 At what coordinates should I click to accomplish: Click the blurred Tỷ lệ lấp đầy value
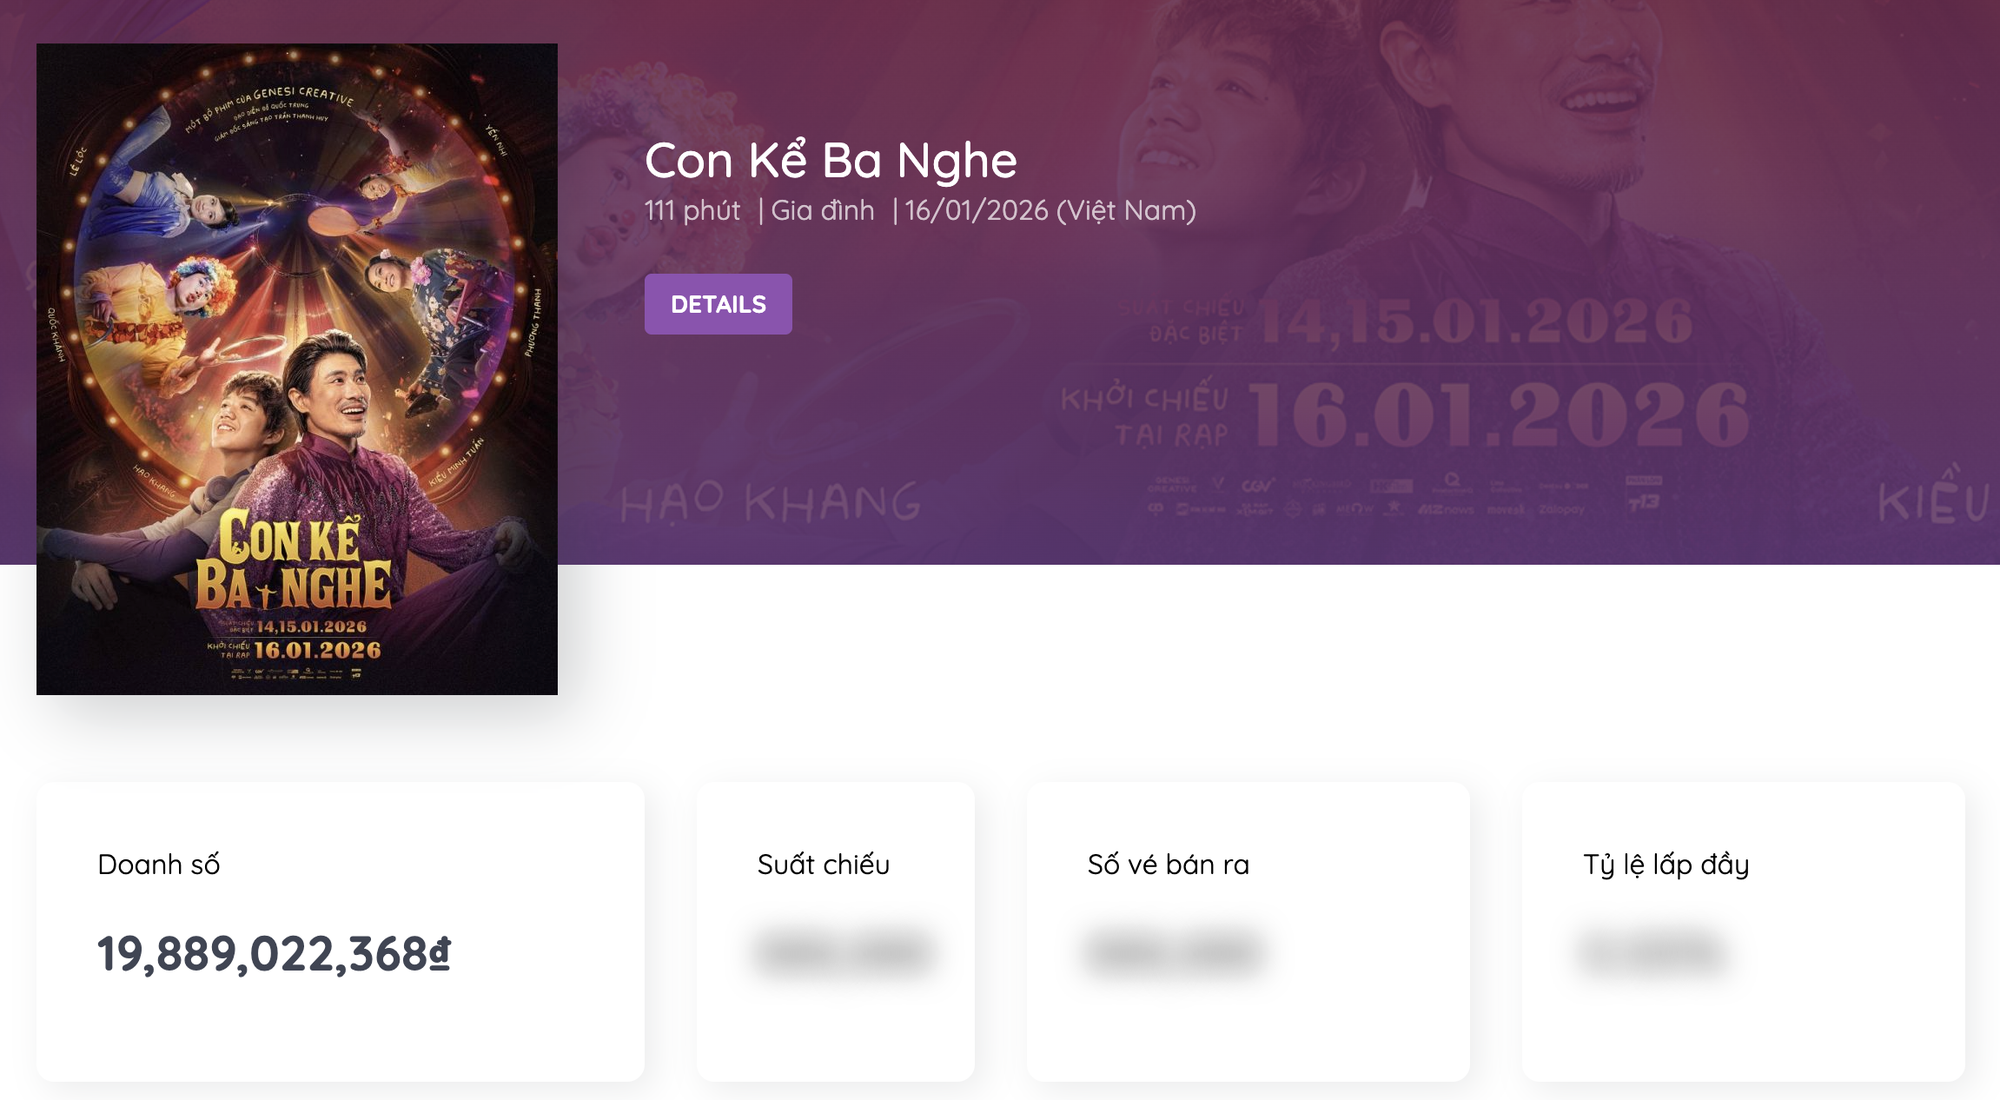[x=1652, y=952]
